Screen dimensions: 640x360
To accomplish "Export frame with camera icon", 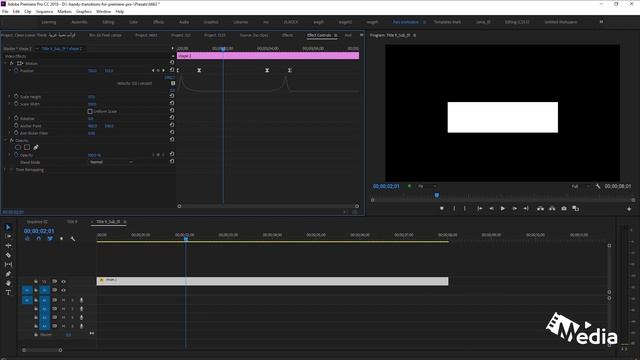I will coord(564,209).
